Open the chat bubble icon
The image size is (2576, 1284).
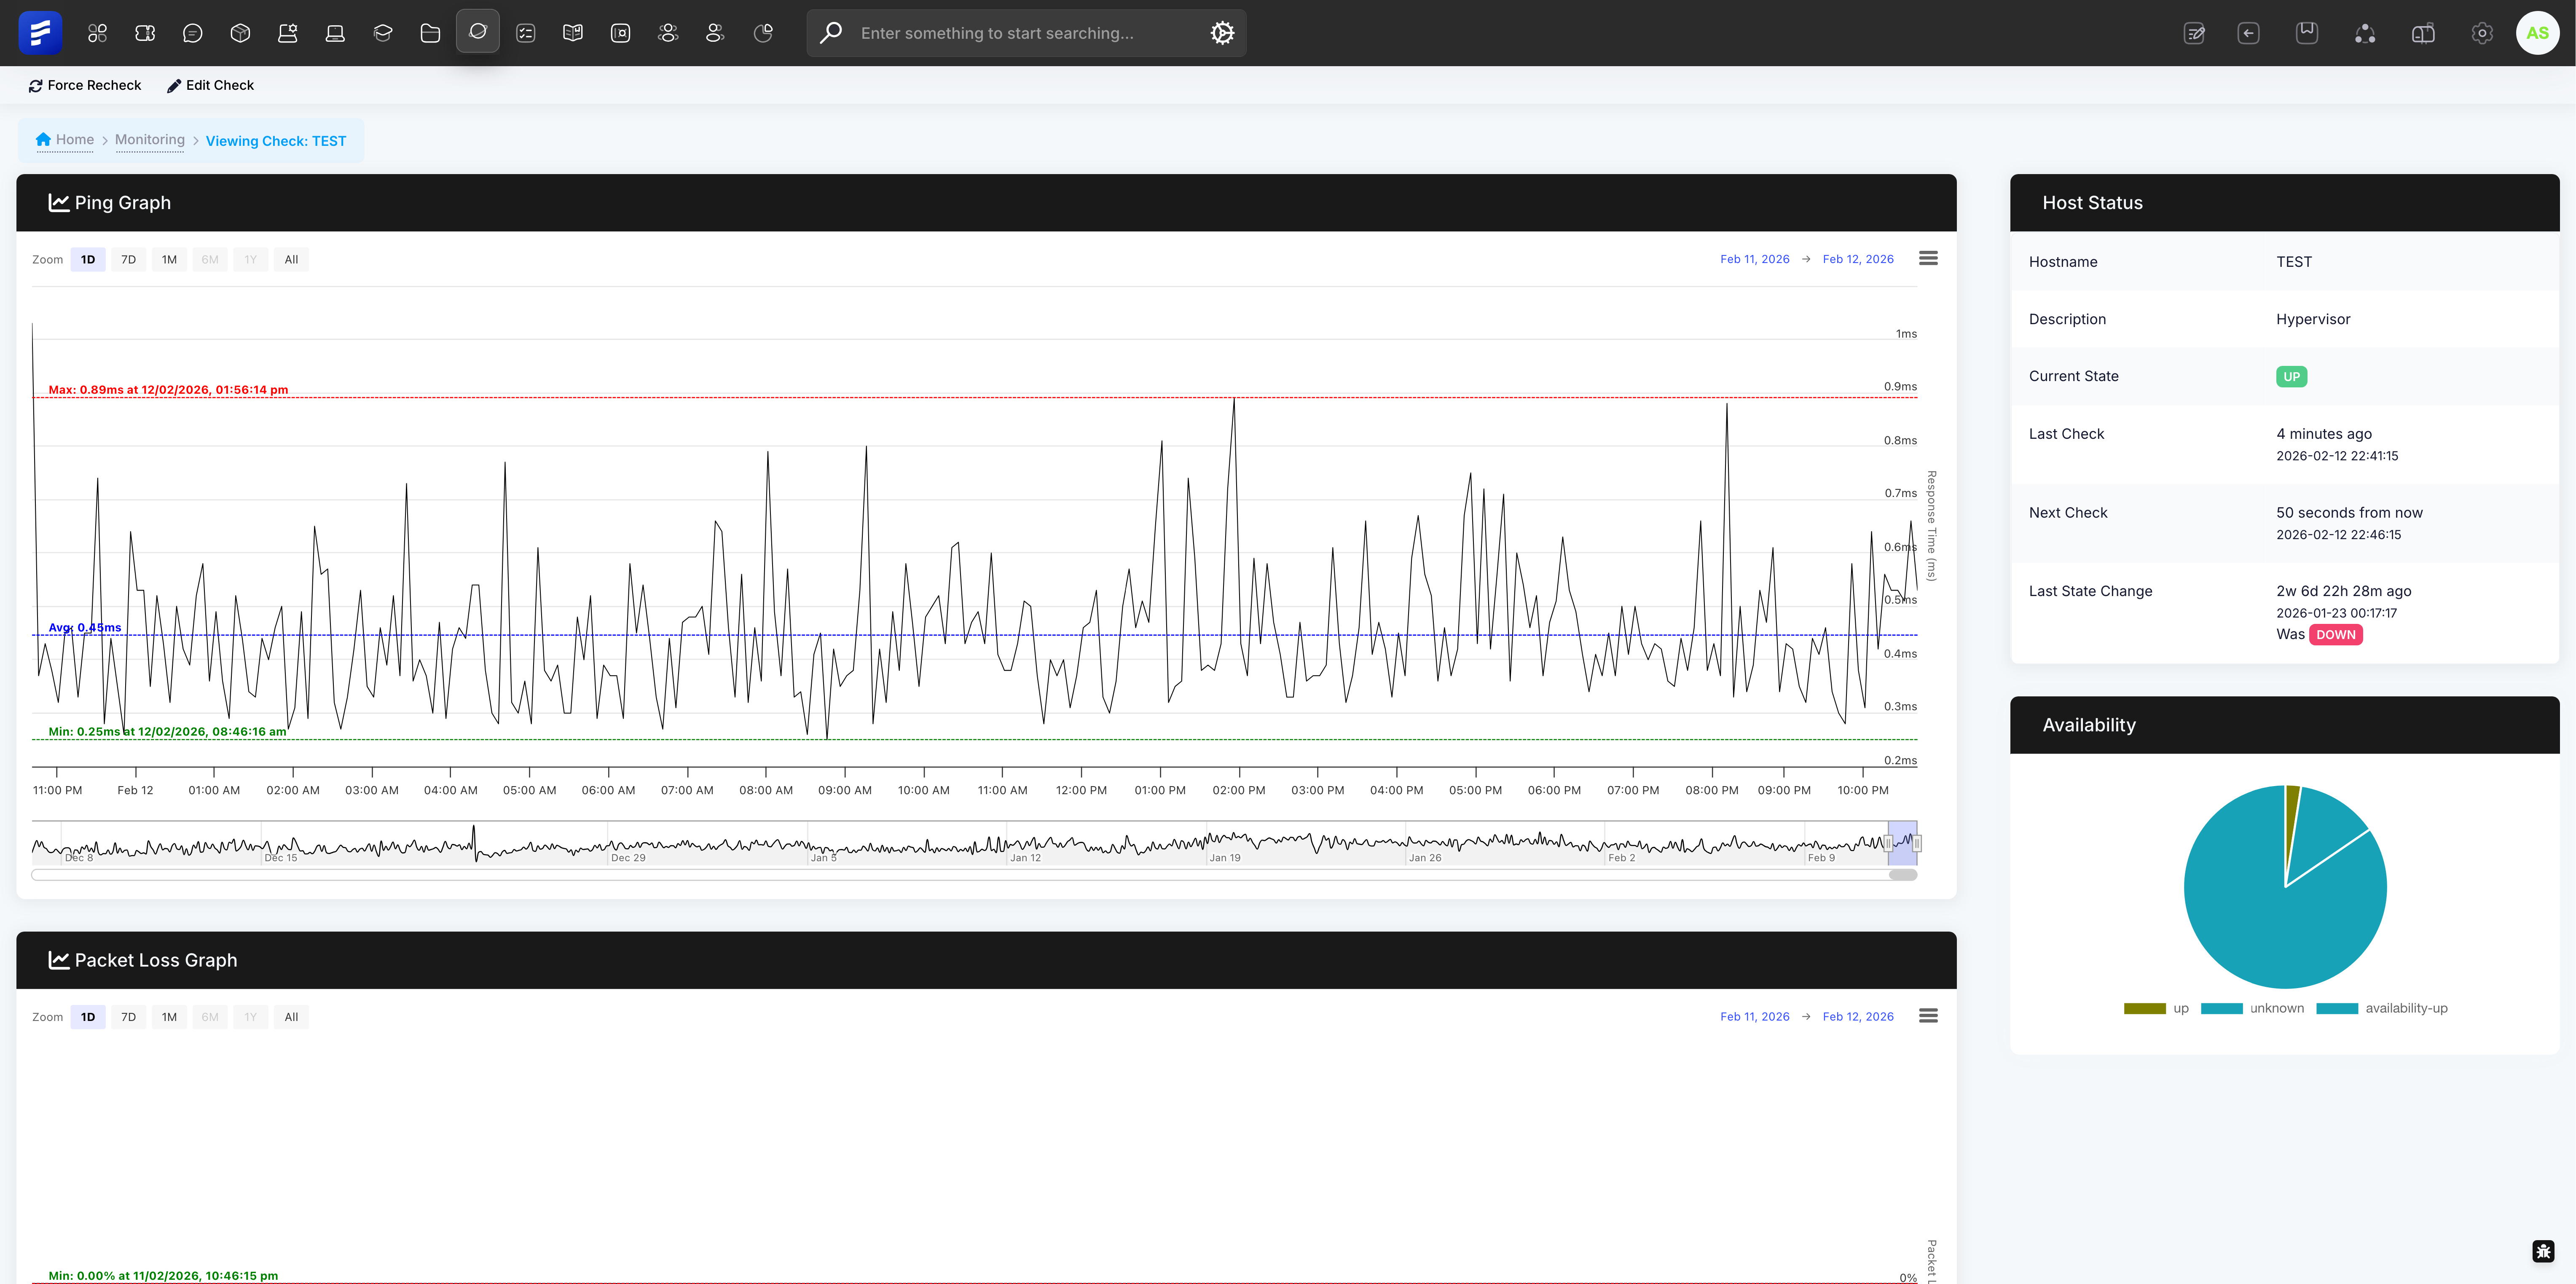[x=193, y=33]
